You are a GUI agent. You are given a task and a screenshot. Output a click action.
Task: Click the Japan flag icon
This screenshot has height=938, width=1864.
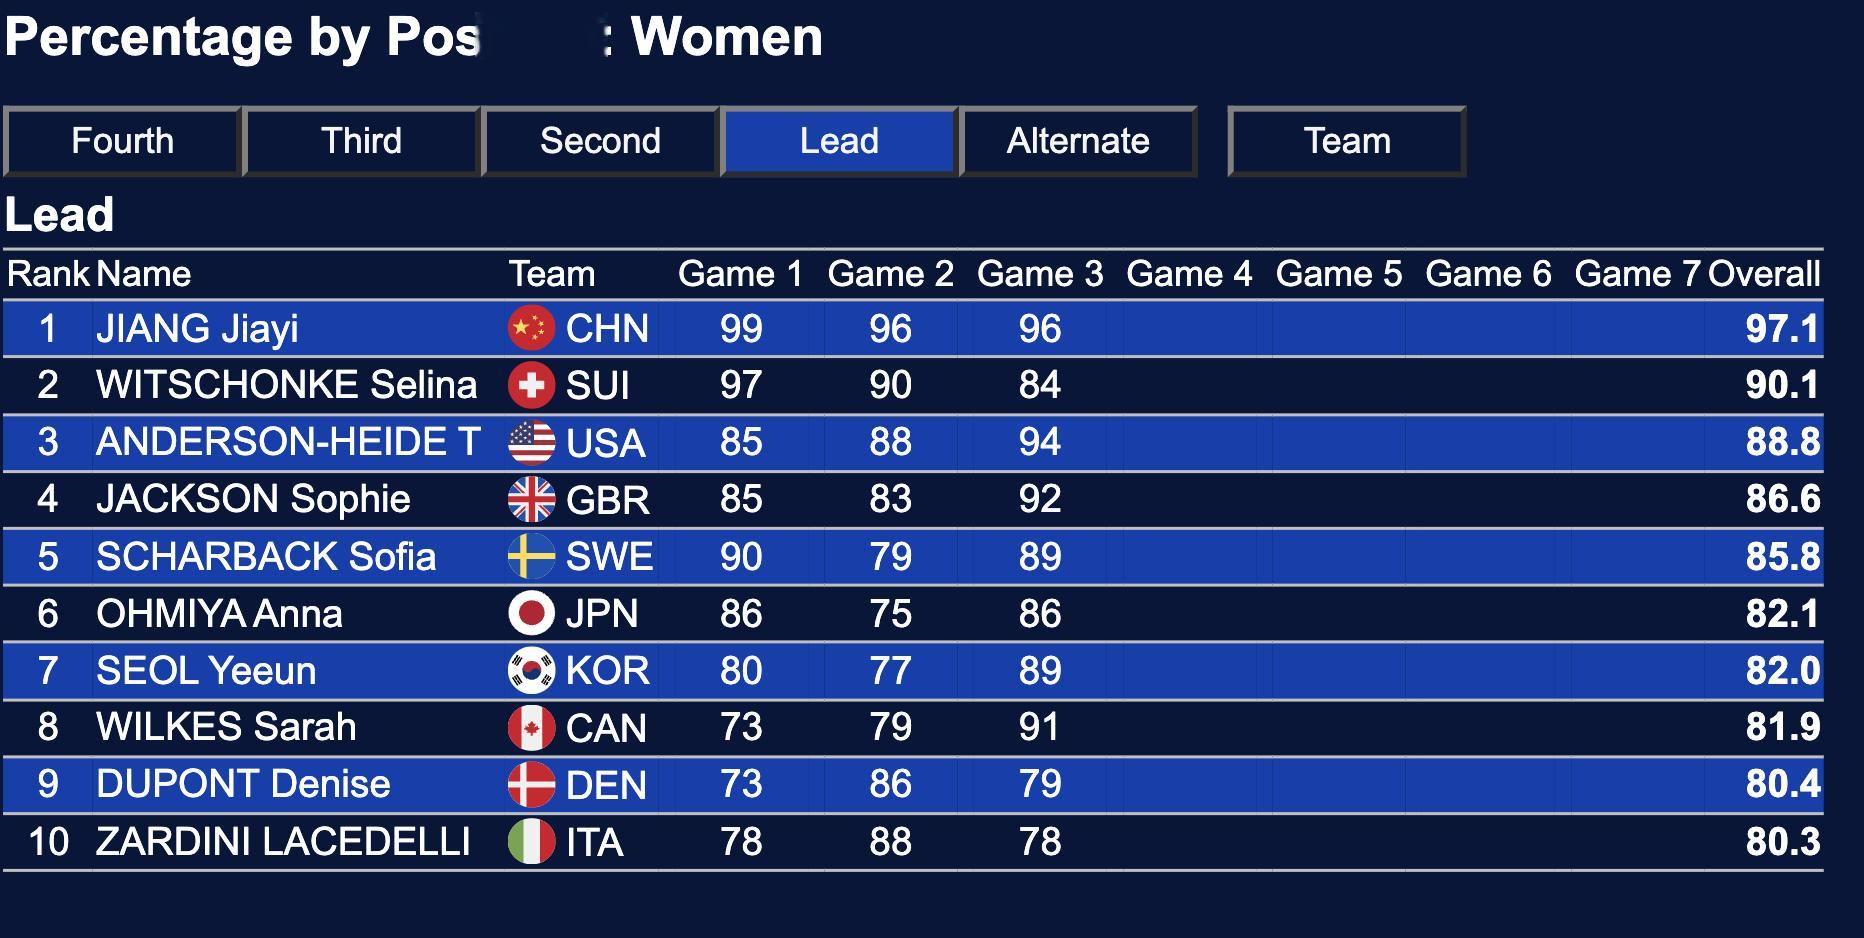(531, 613)
